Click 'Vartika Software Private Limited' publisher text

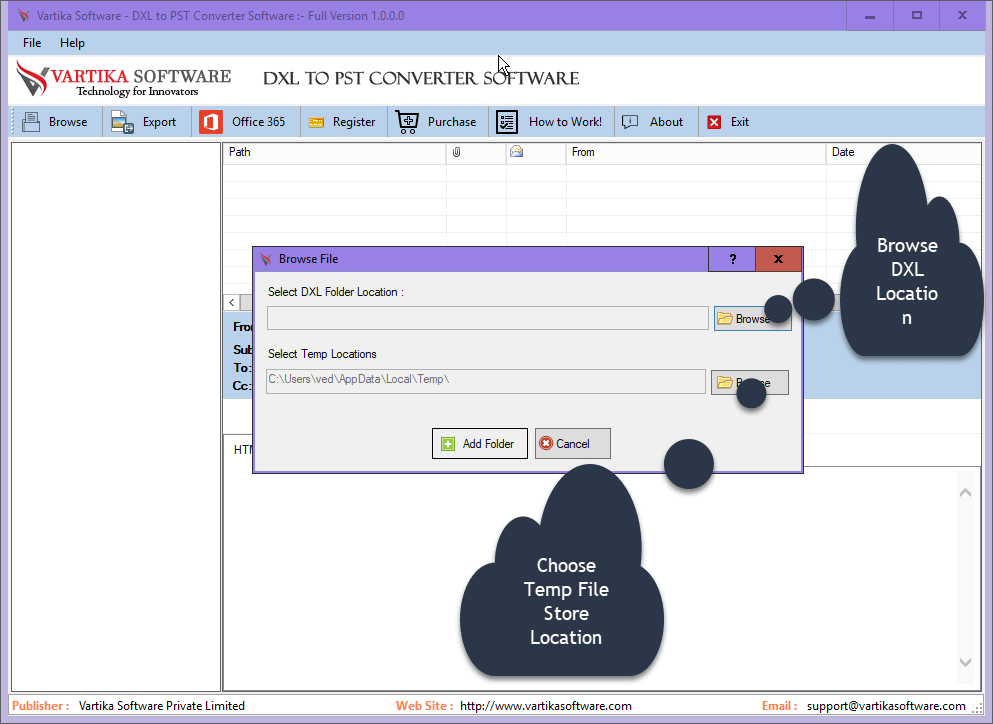[161, 706]
